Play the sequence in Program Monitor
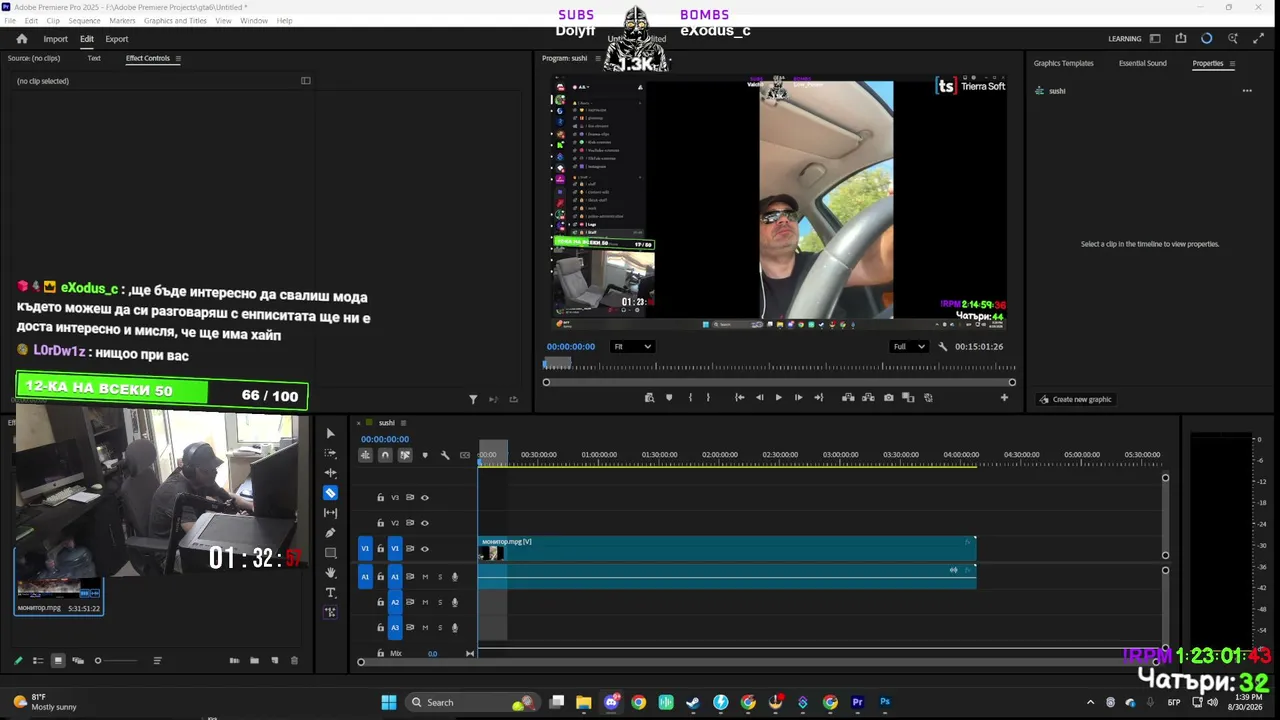 tap(778, 398)
